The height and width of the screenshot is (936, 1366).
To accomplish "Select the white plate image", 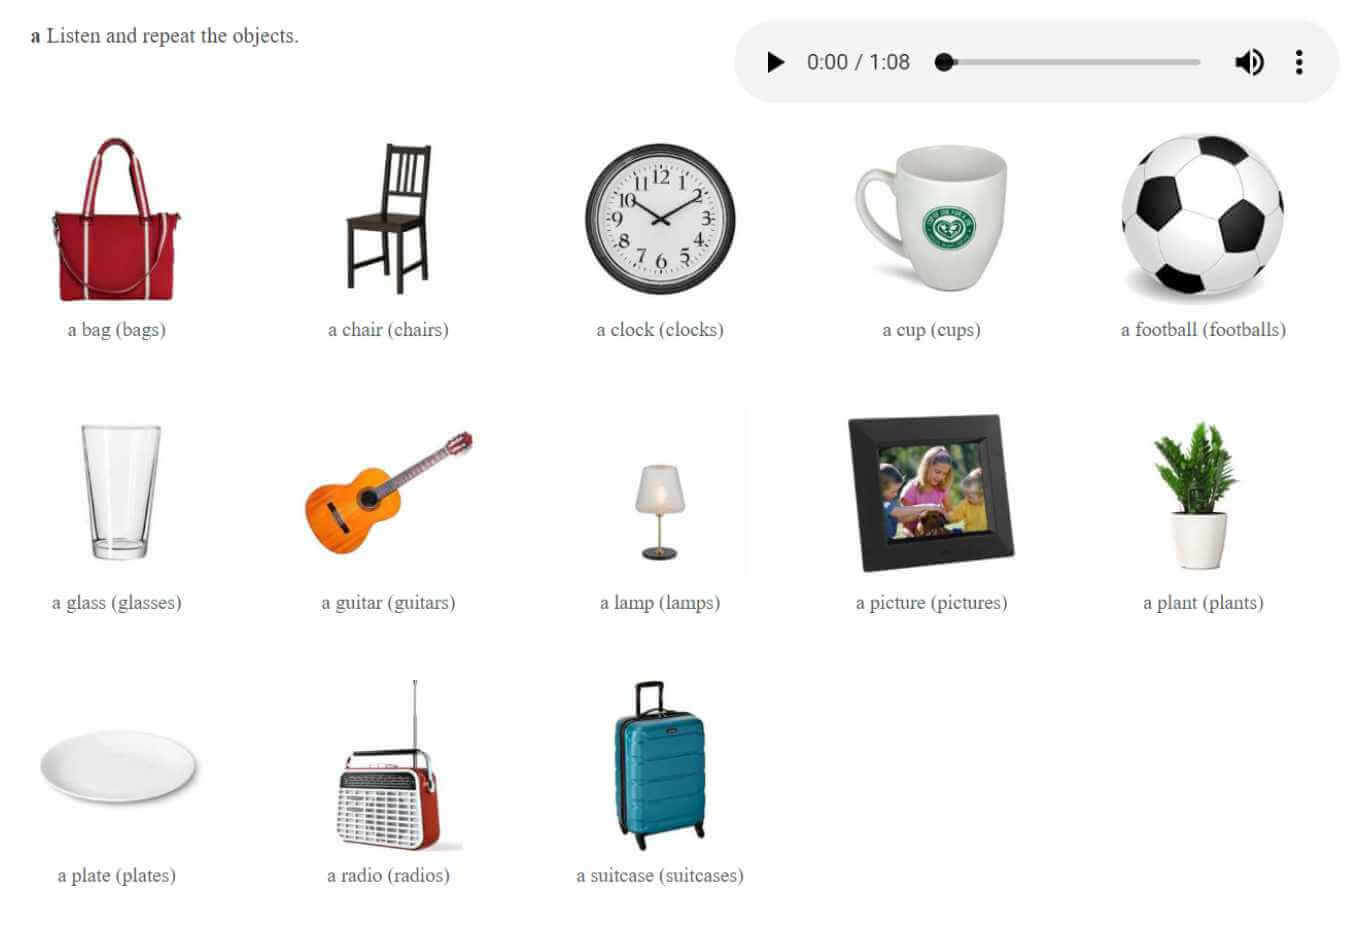I will click(x=118, y=766).
